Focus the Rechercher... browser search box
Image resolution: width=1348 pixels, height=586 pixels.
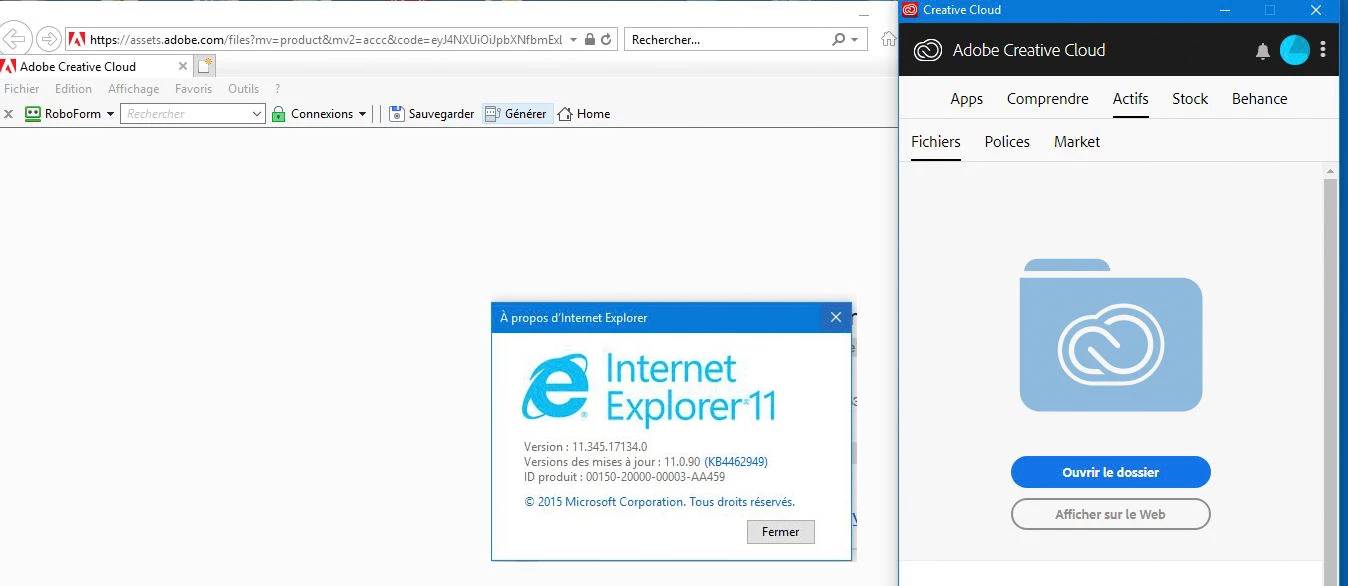point(728,40)
